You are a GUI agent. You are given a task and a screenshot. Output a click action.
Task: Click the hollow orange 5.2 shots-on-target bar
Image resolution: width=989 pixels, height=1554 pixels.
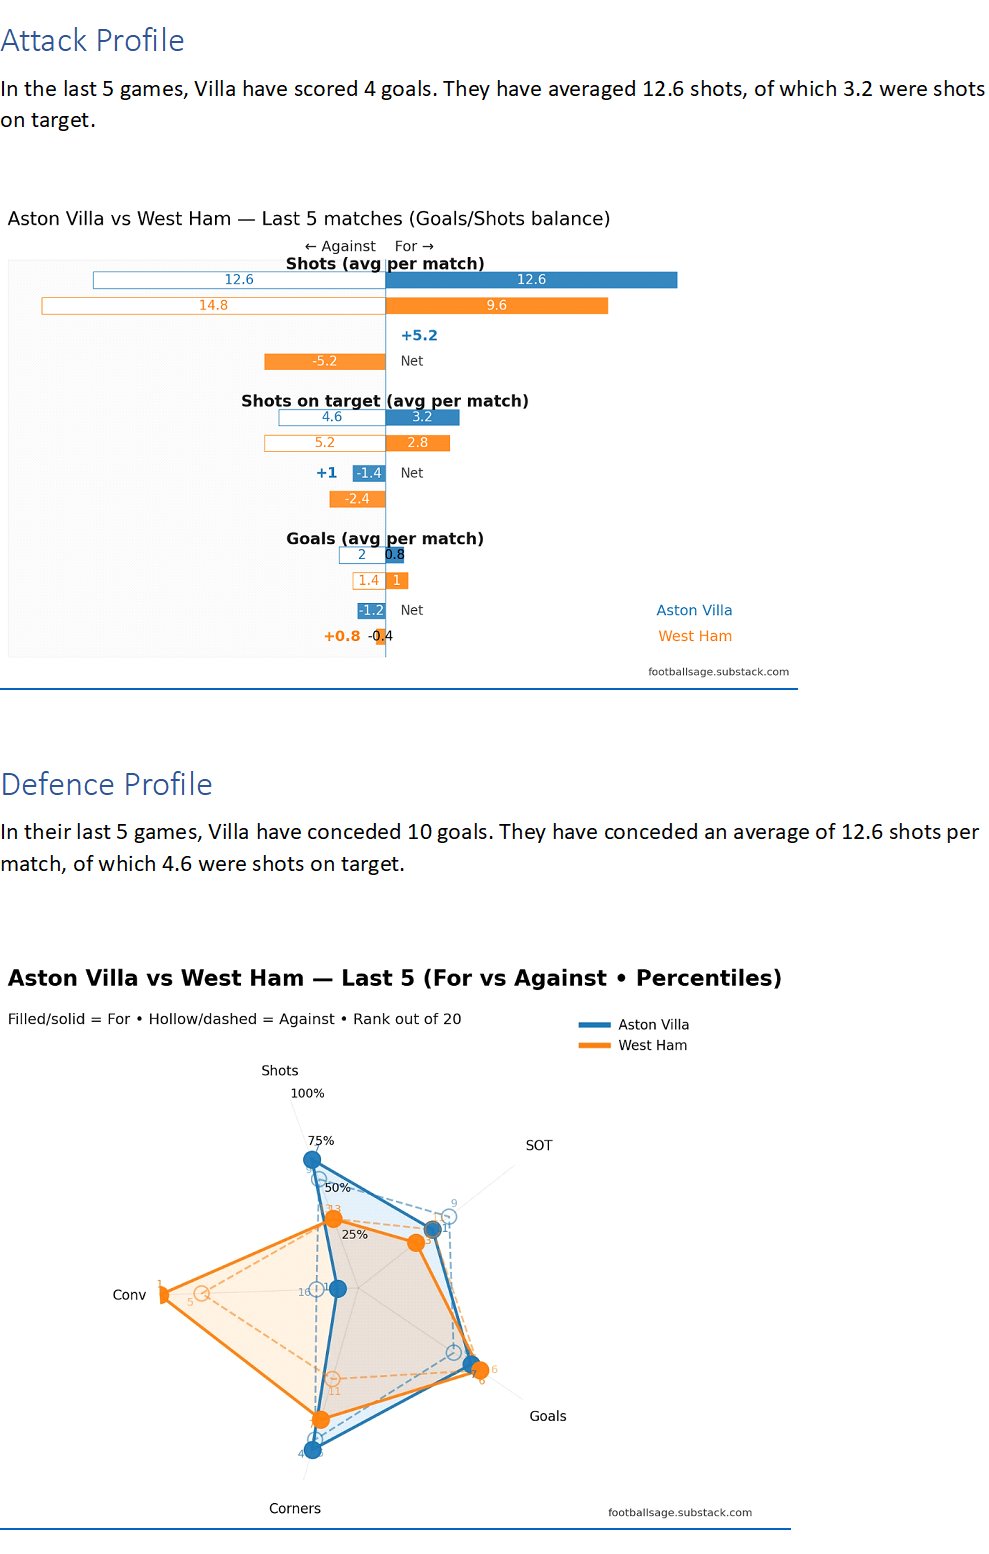[x=324, y=443]
